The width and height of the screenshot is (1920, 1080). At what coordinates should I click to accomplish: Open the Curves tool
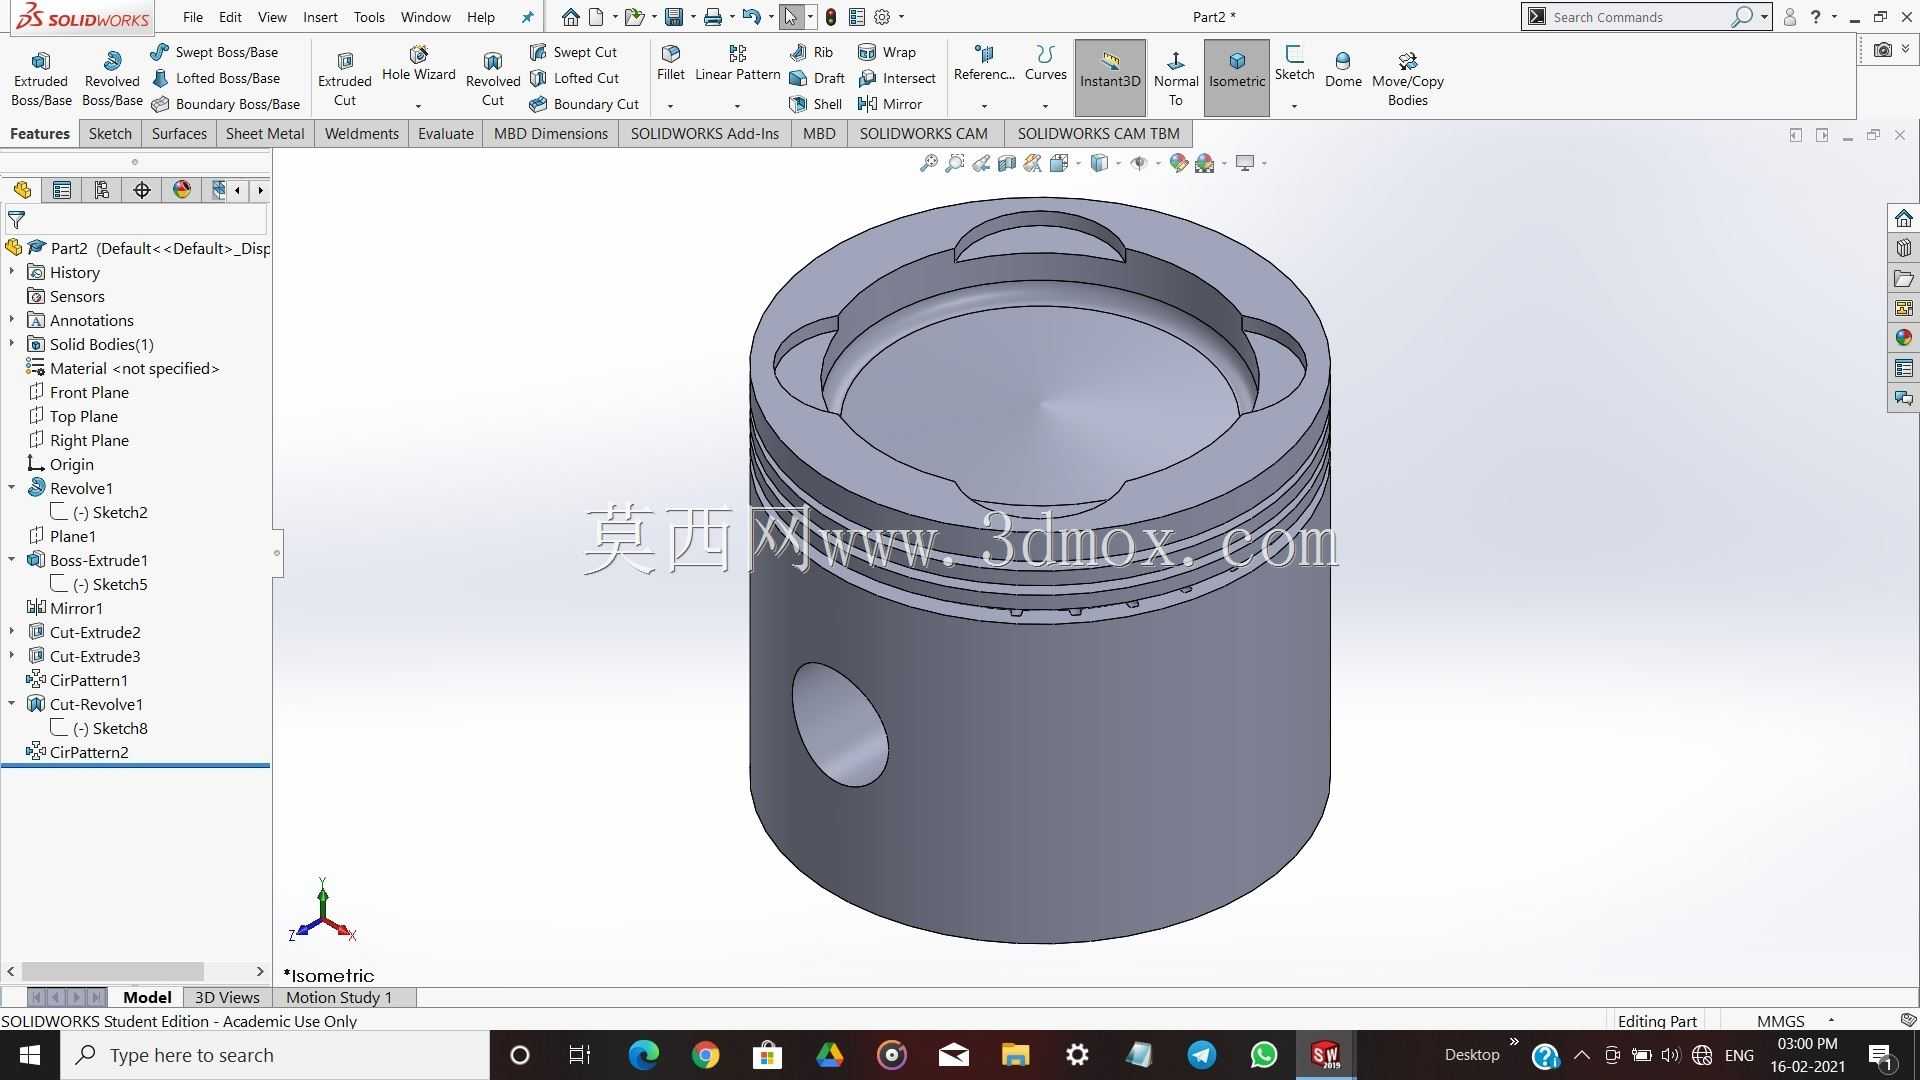1046,63
